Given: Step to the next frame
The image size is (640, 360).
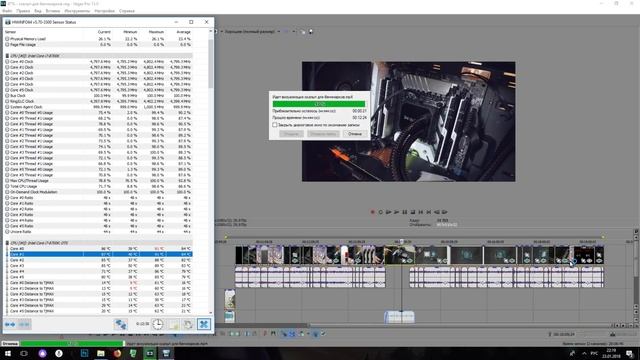Looking at the screenshot, I should (x=444, y=212).
